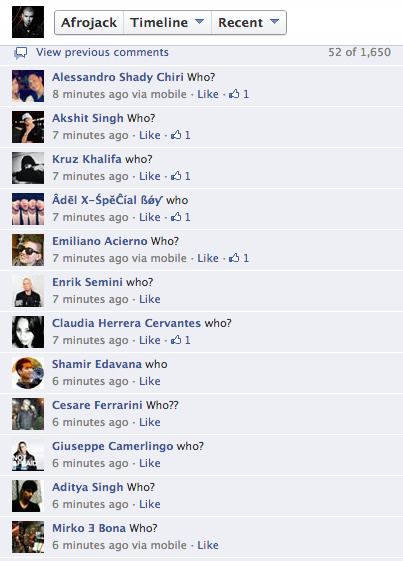This screenshot has width=403, height=561.
Task: Expand the Timeline dropdown
Action: 167,23
